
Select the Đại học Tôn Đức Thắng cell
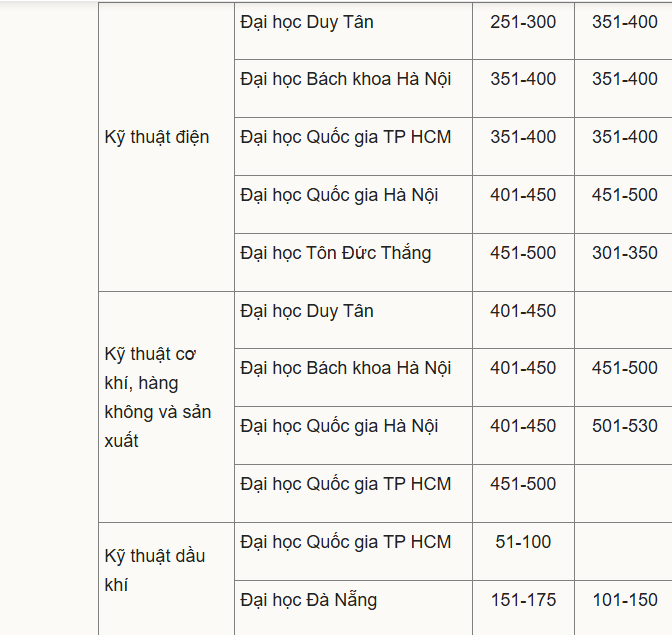click(x=336, y=253)
